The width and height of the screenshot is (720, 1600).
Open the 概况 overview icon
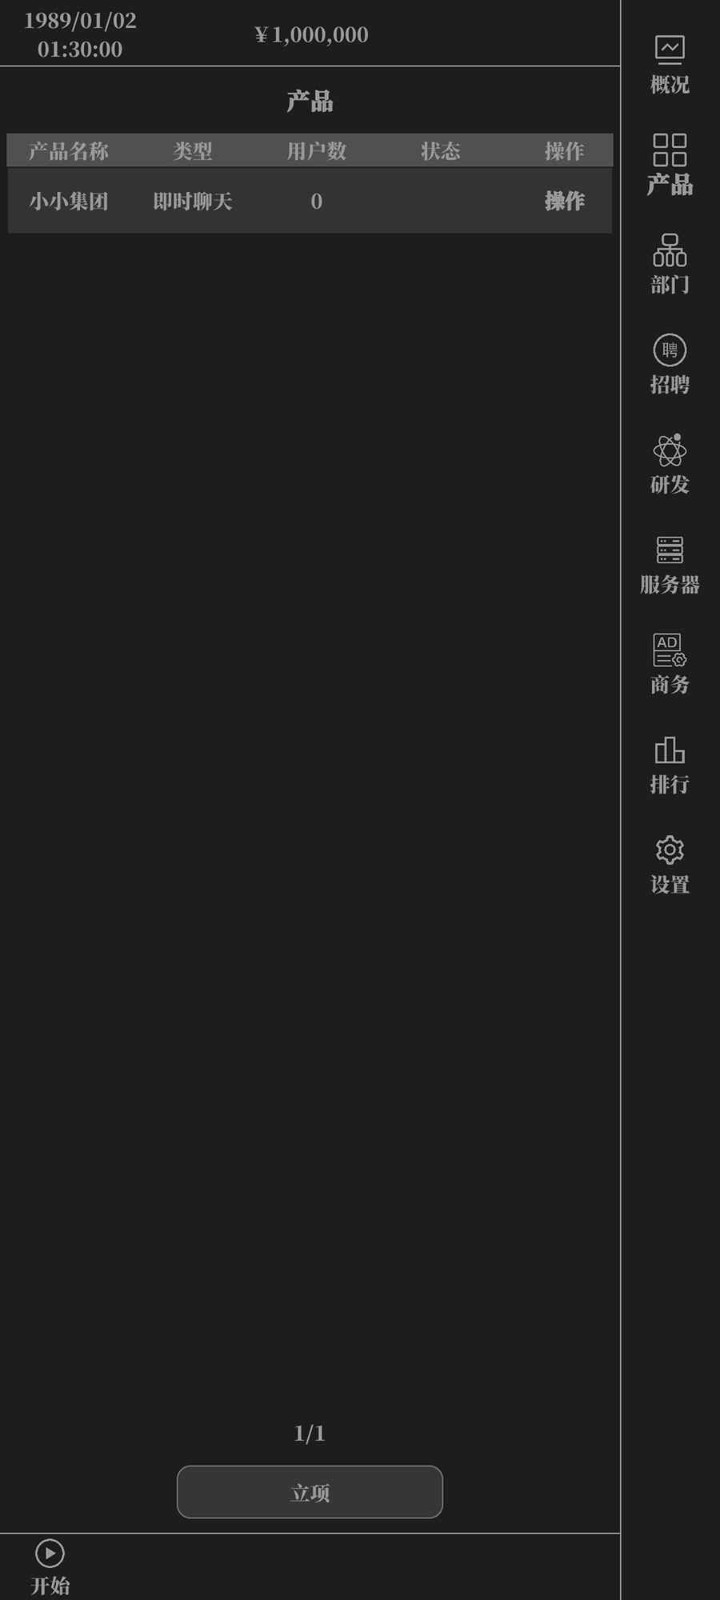(x=669, y=49)
